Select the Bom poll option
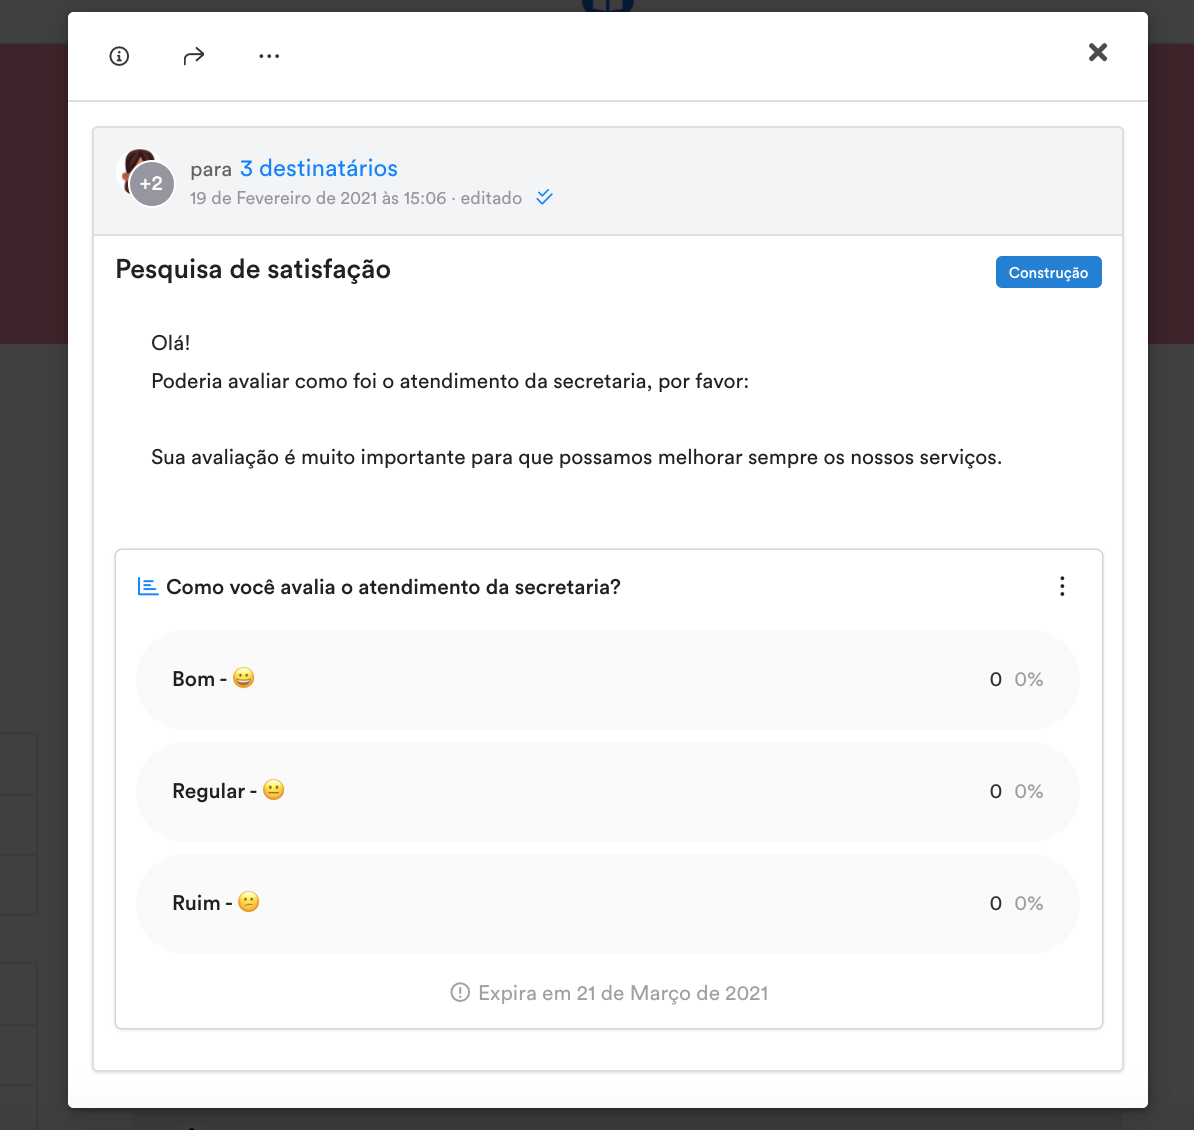Screen dimensions: 1194x1130 (x=608, y=679)
